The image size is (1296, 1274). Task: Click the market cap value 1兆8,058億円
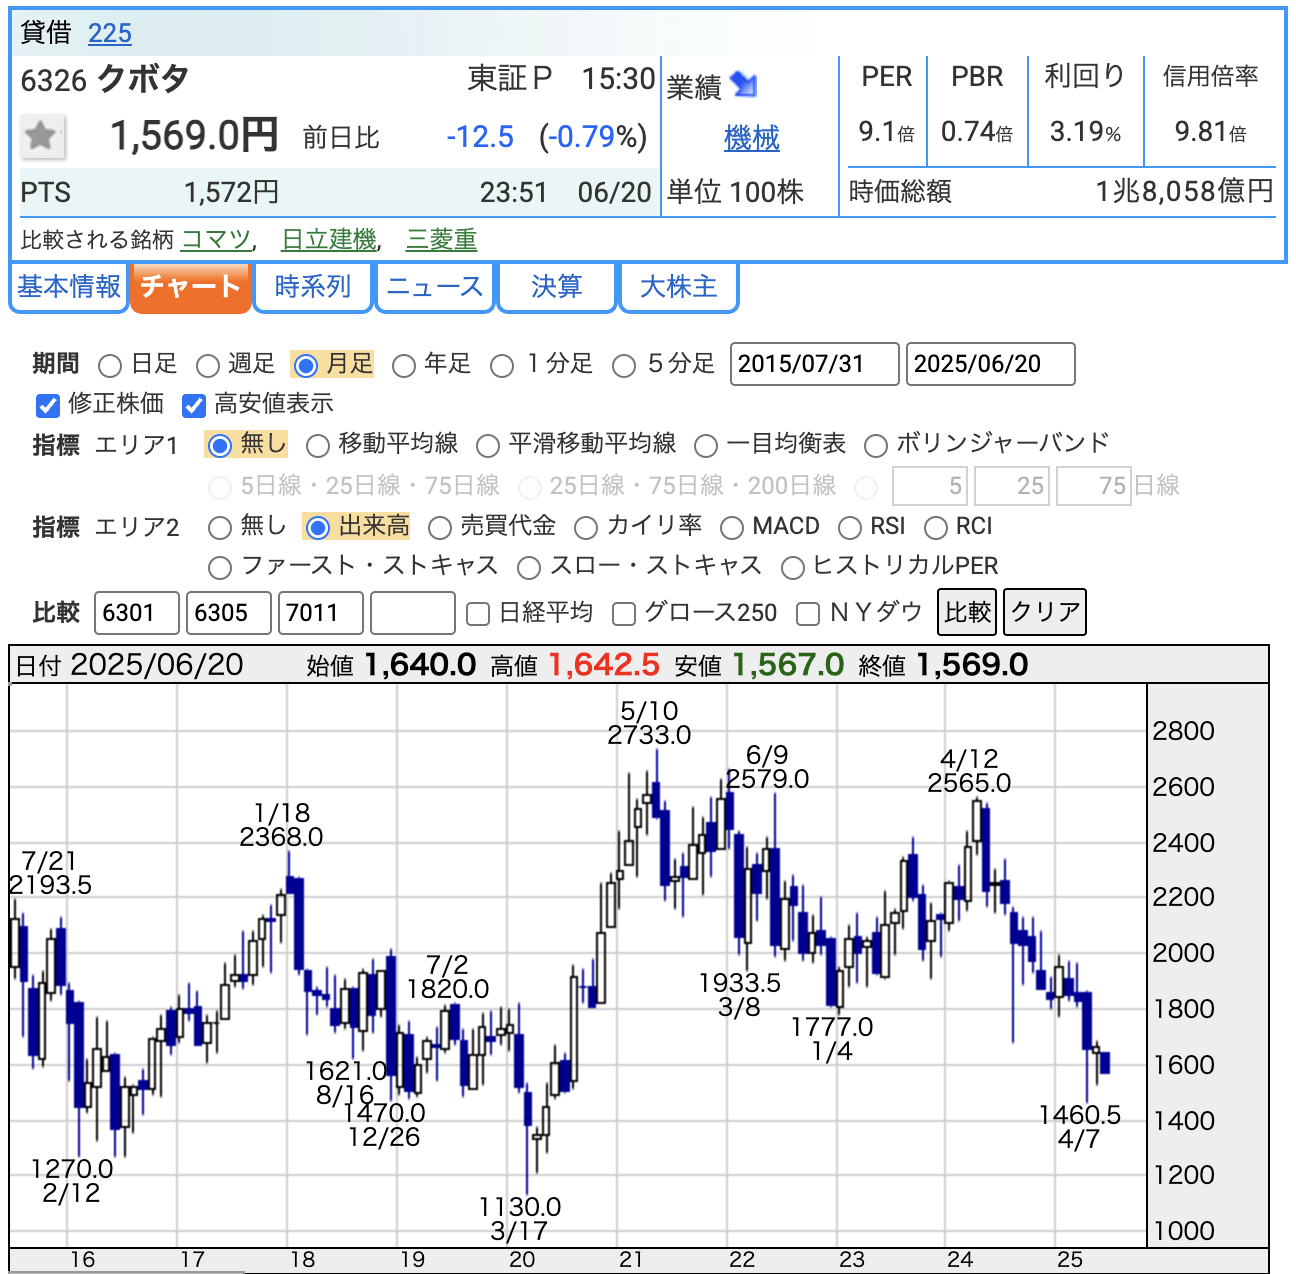pos(1185,191)
